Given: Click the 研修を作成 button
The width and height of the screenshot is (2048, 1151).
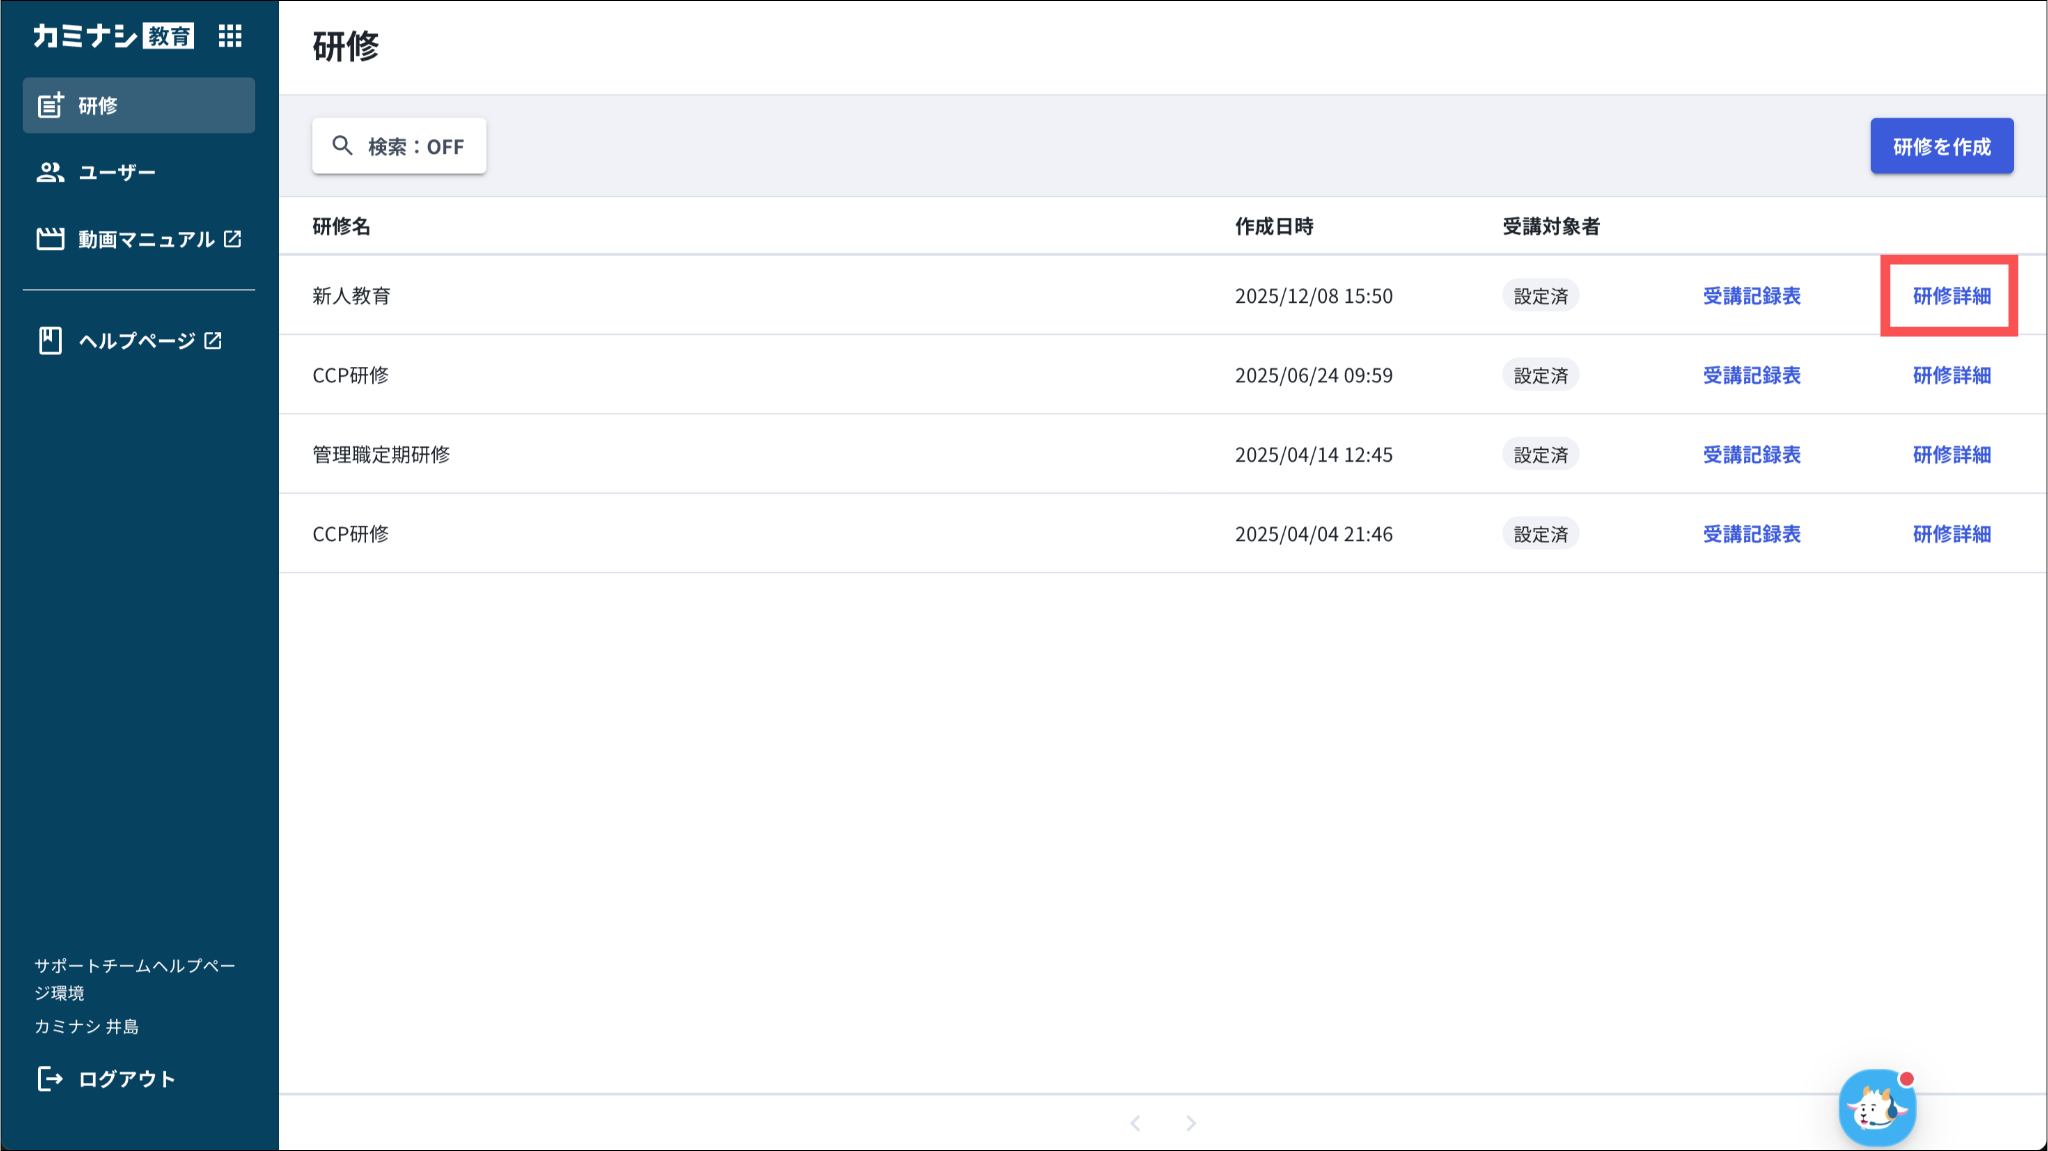Looking at the screenshot, I should click(x=1941, y=146).
